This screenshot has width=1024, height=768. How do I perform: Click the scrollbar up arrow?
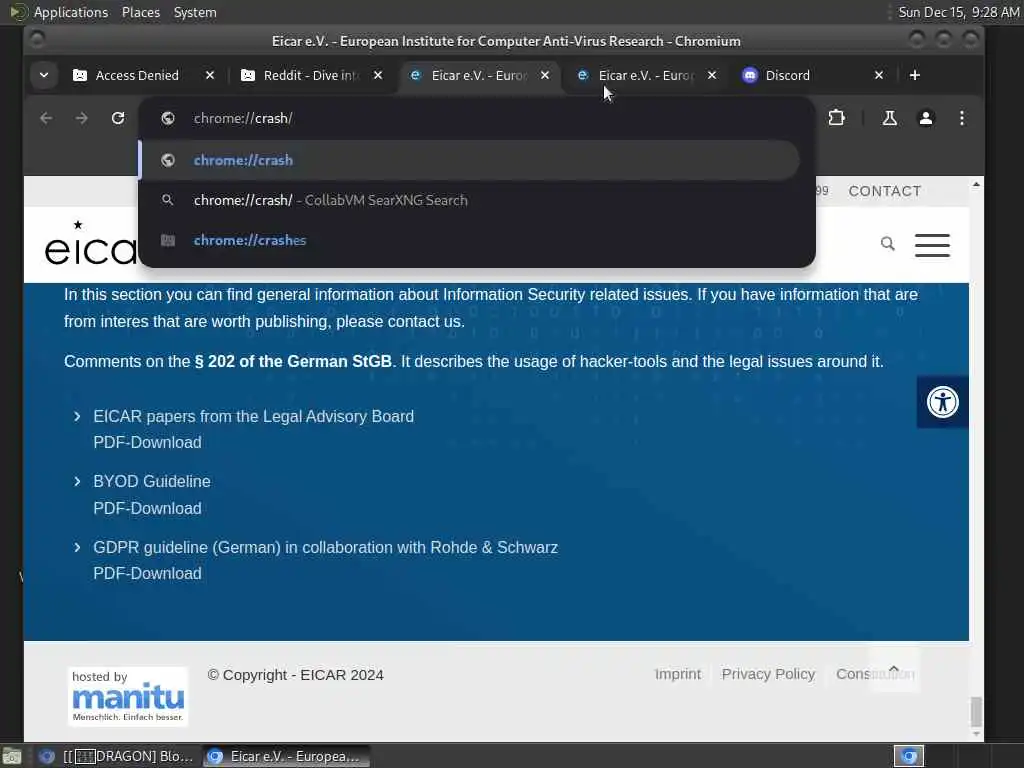(x=976, y=185)
